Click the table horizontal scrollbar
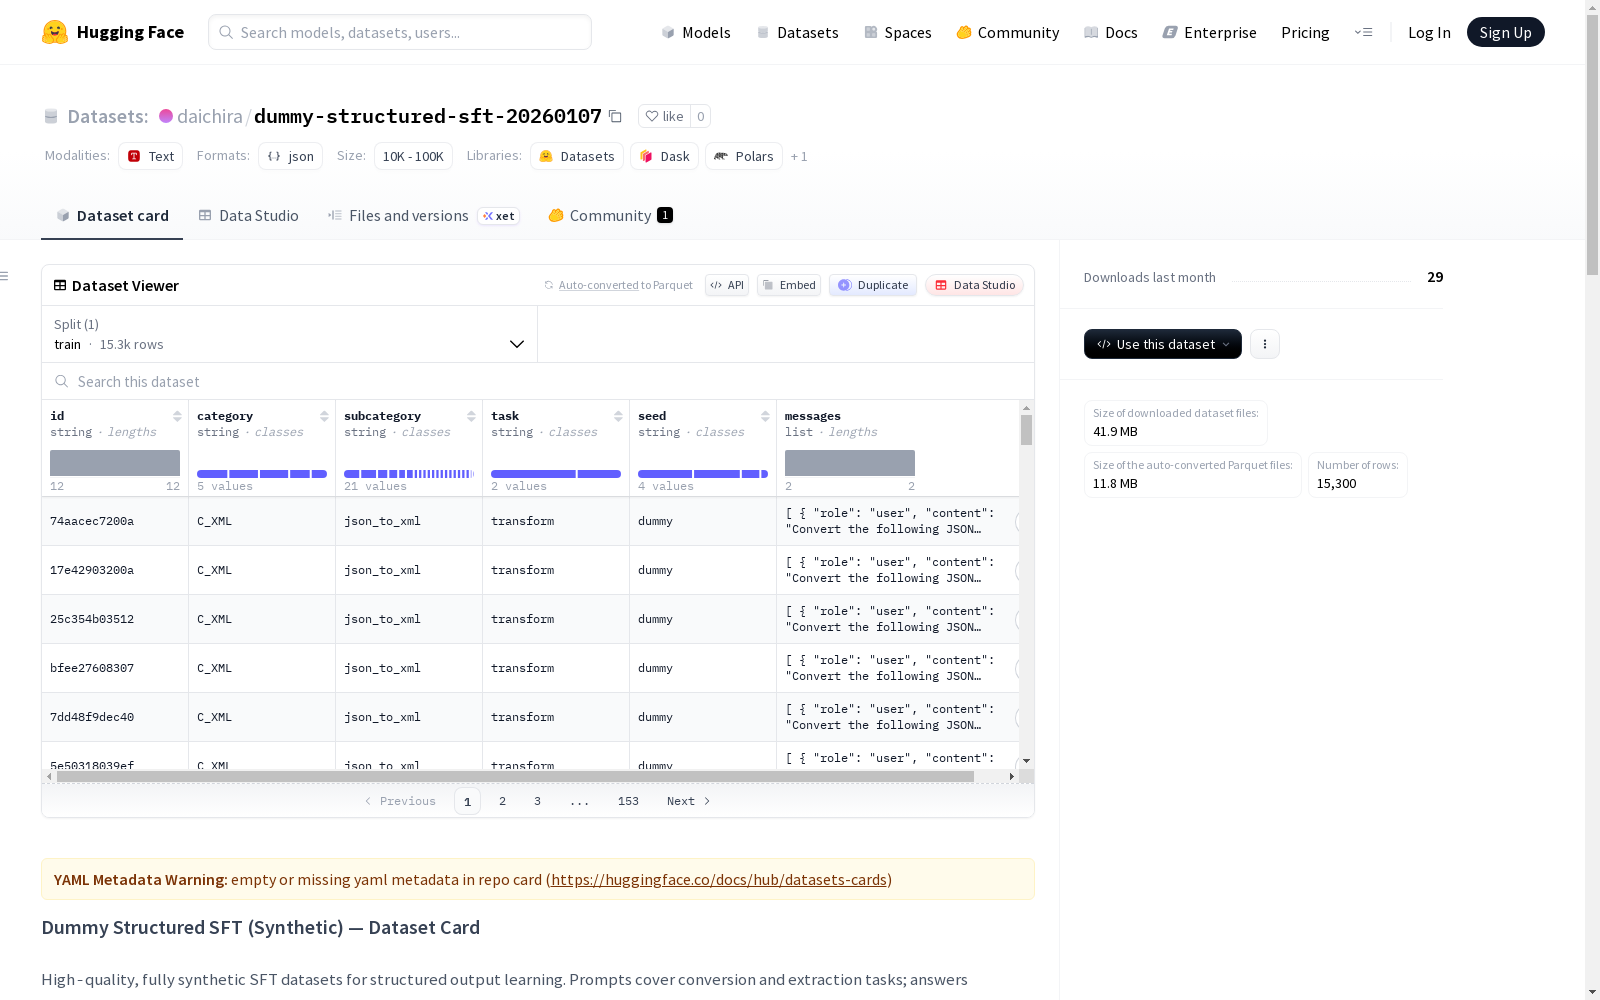The image size is (1600, 1000). tap(515, 776)
